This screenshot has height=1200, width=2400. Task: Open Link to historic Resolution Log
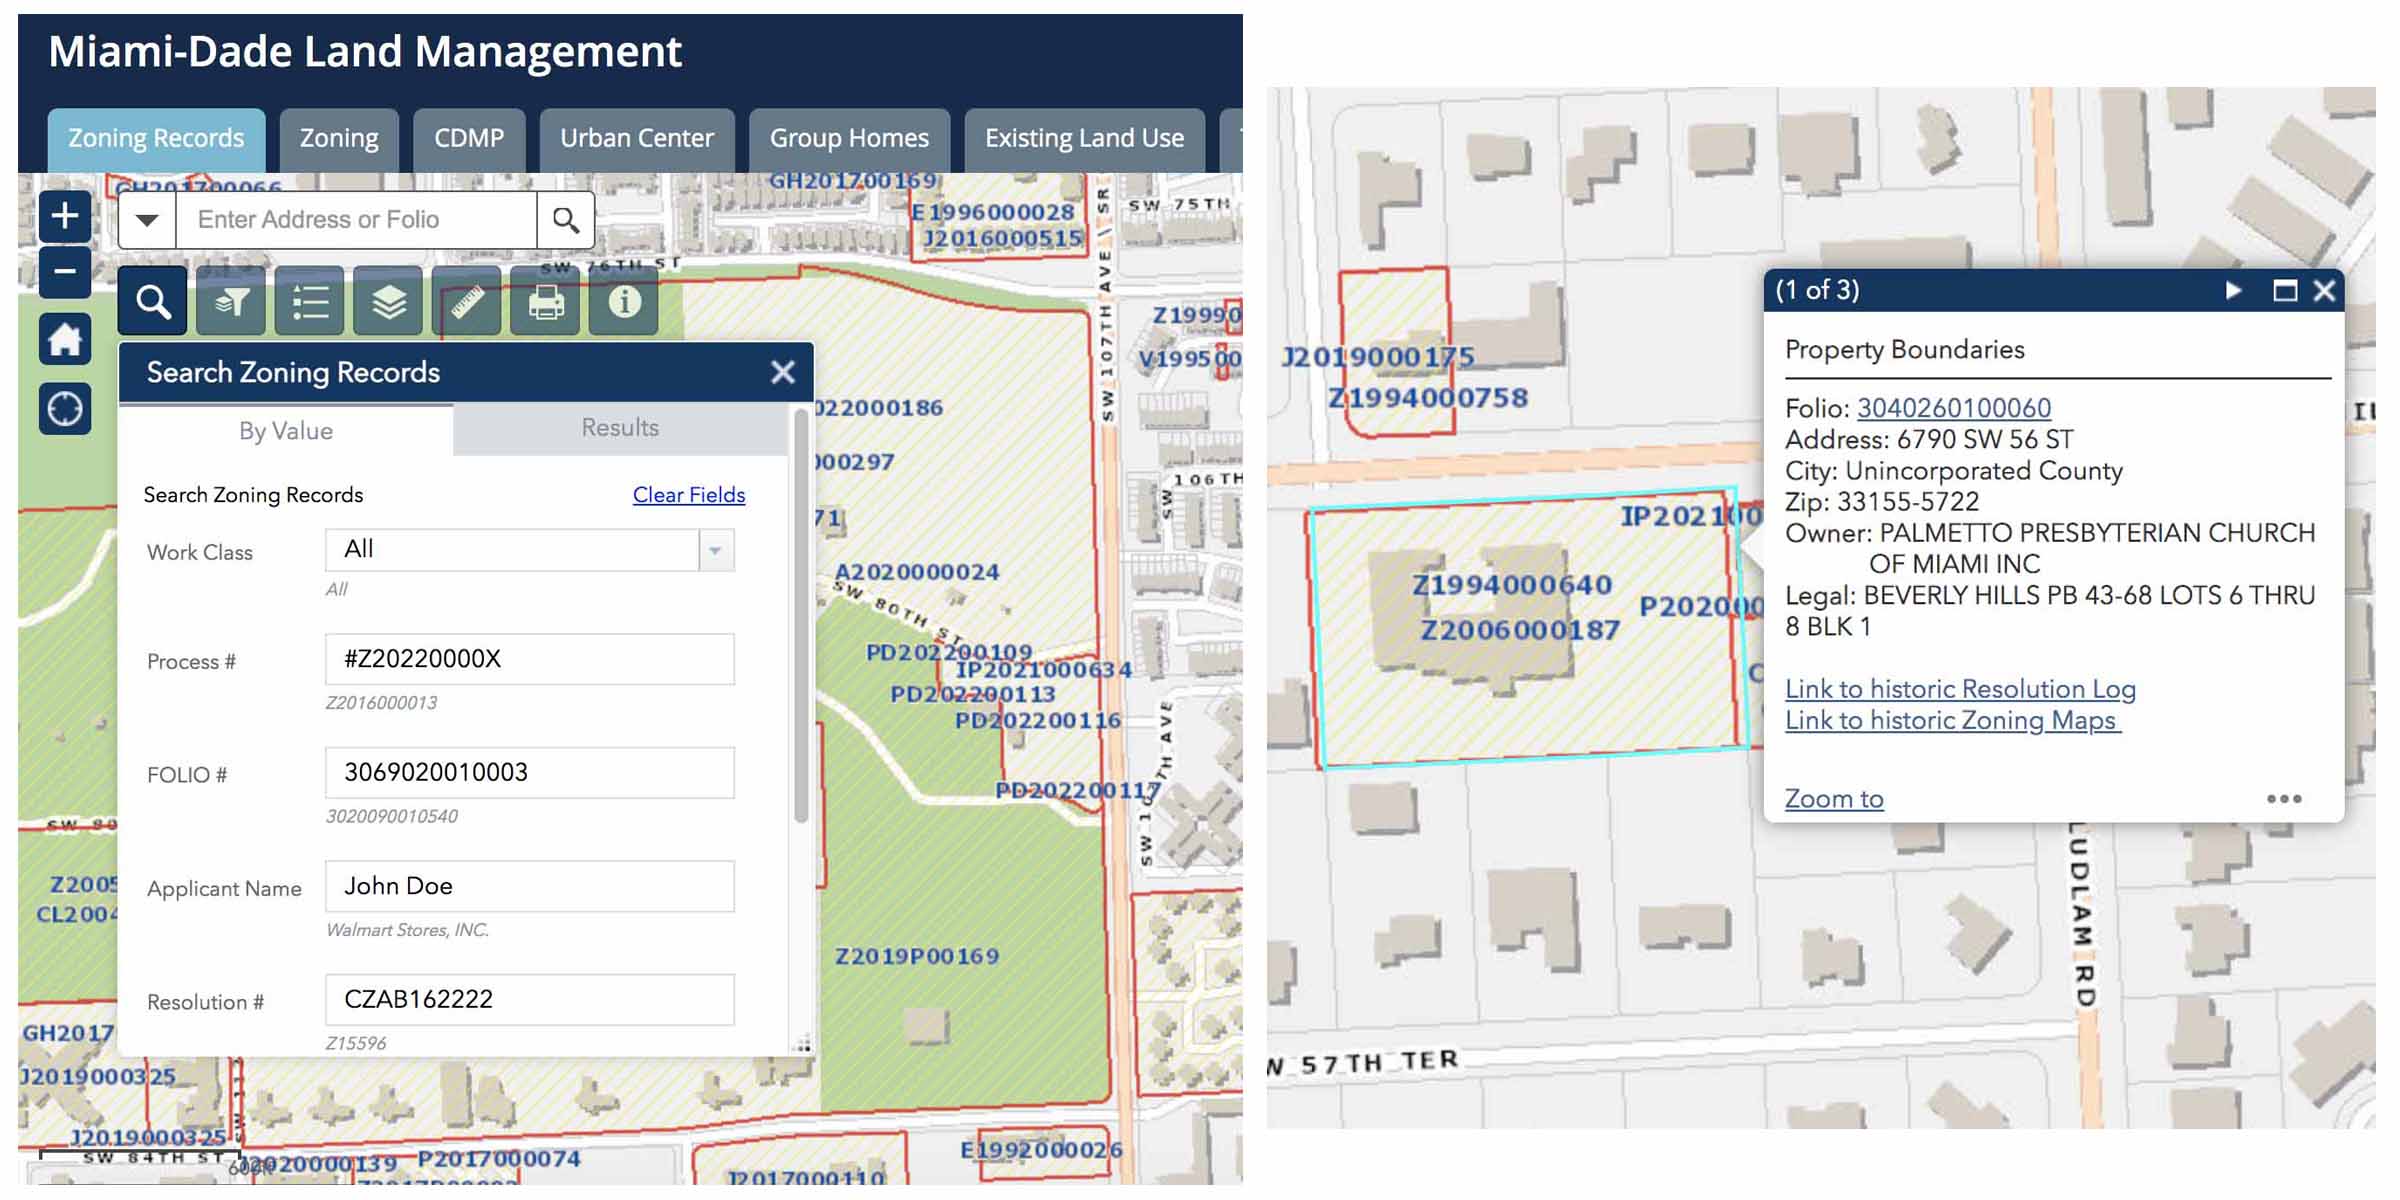pyautogui.click(x=1960, y=689)
